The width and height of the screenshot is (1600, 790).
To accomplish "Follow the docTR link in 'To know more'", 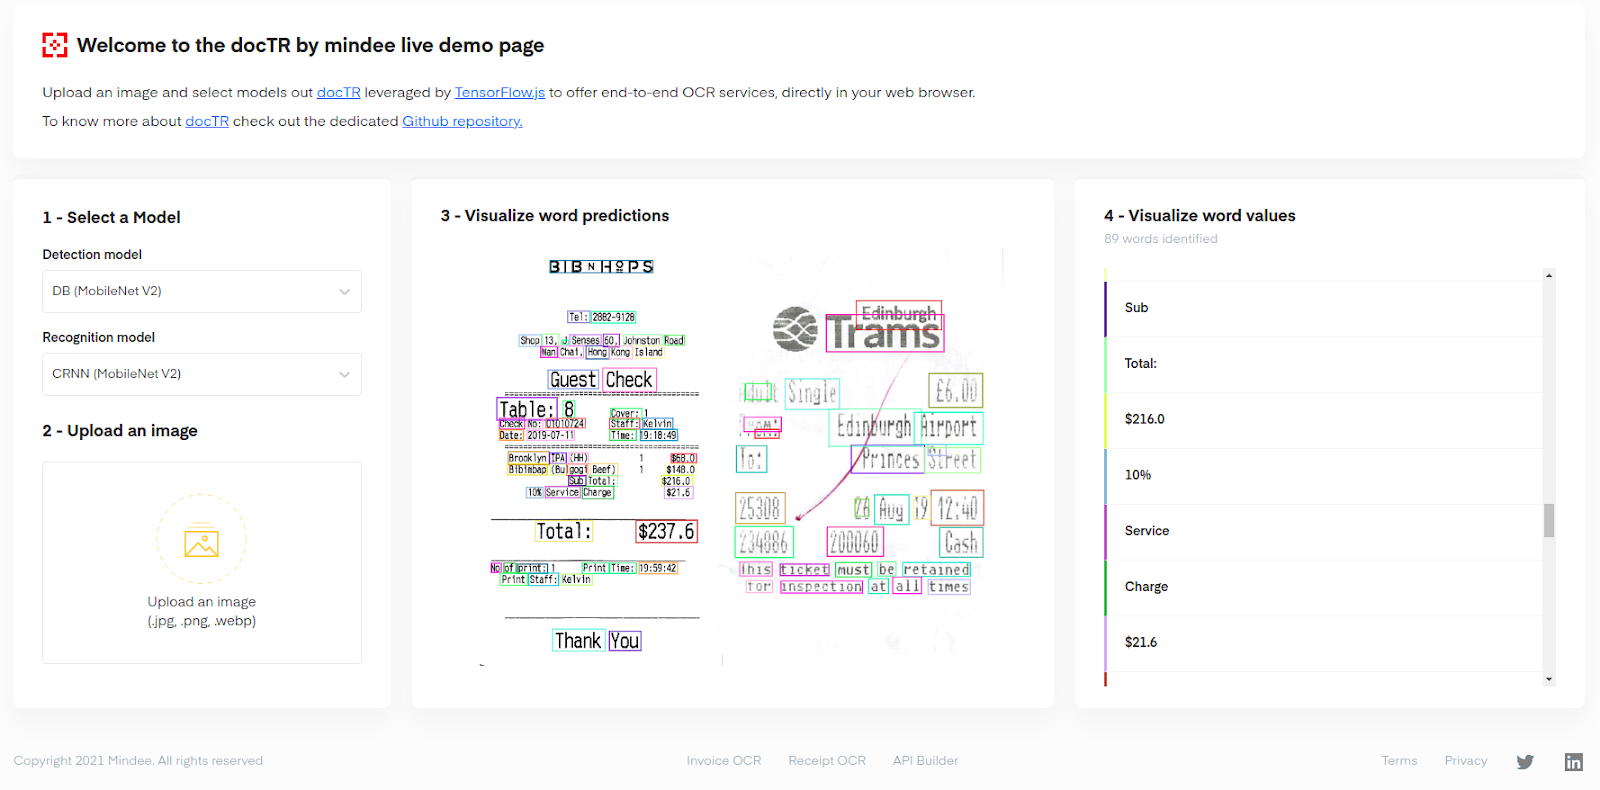I will point(207,121).
